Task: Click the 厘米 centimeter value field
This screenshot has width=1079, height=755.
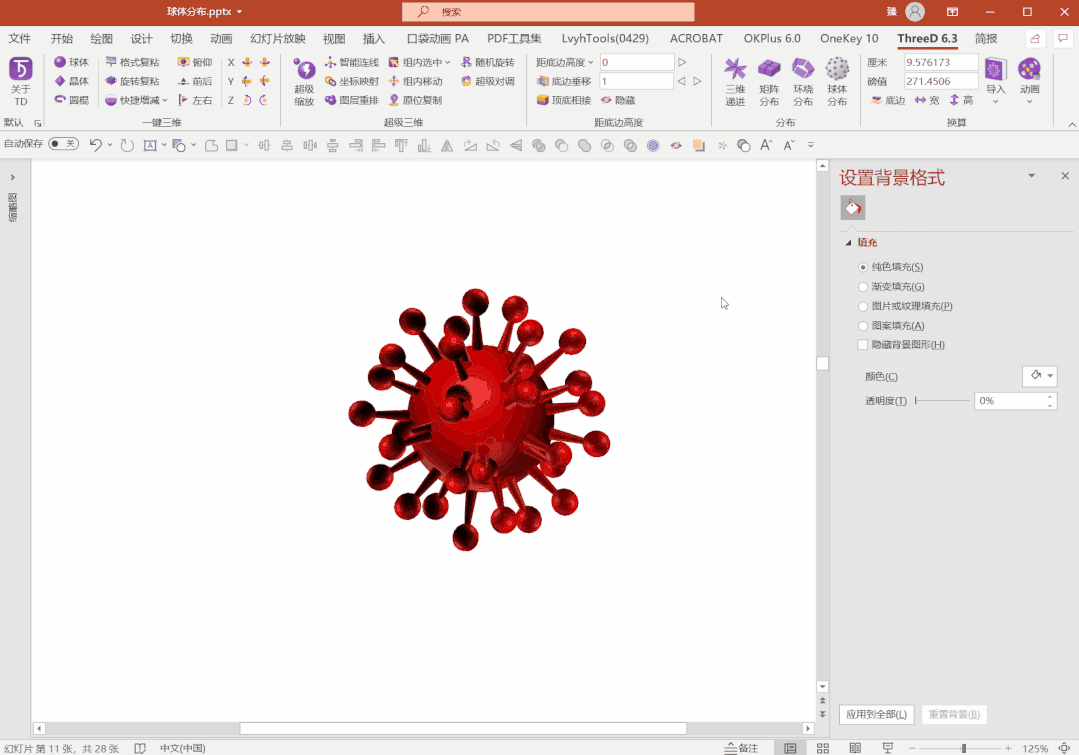Action: click(x=941, y=62)
